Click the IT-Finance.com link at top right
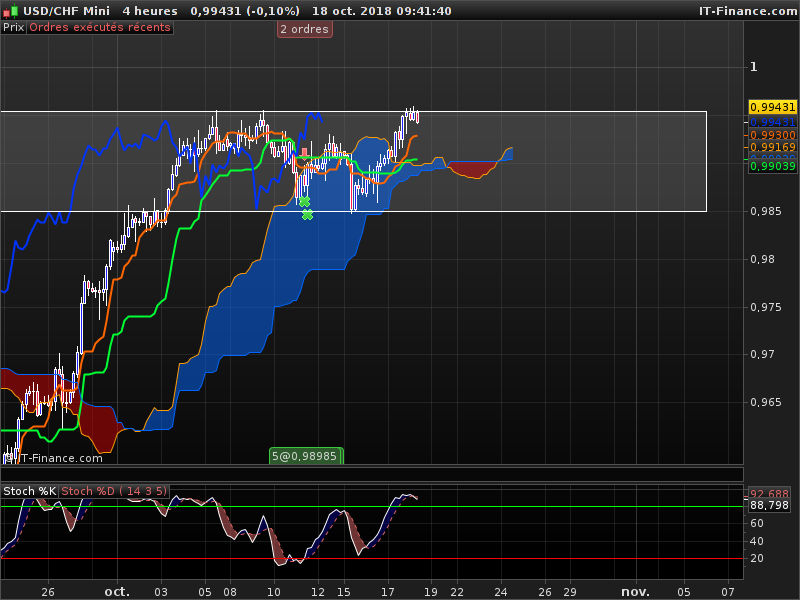The image size is (800, 600). pos(747,11)
